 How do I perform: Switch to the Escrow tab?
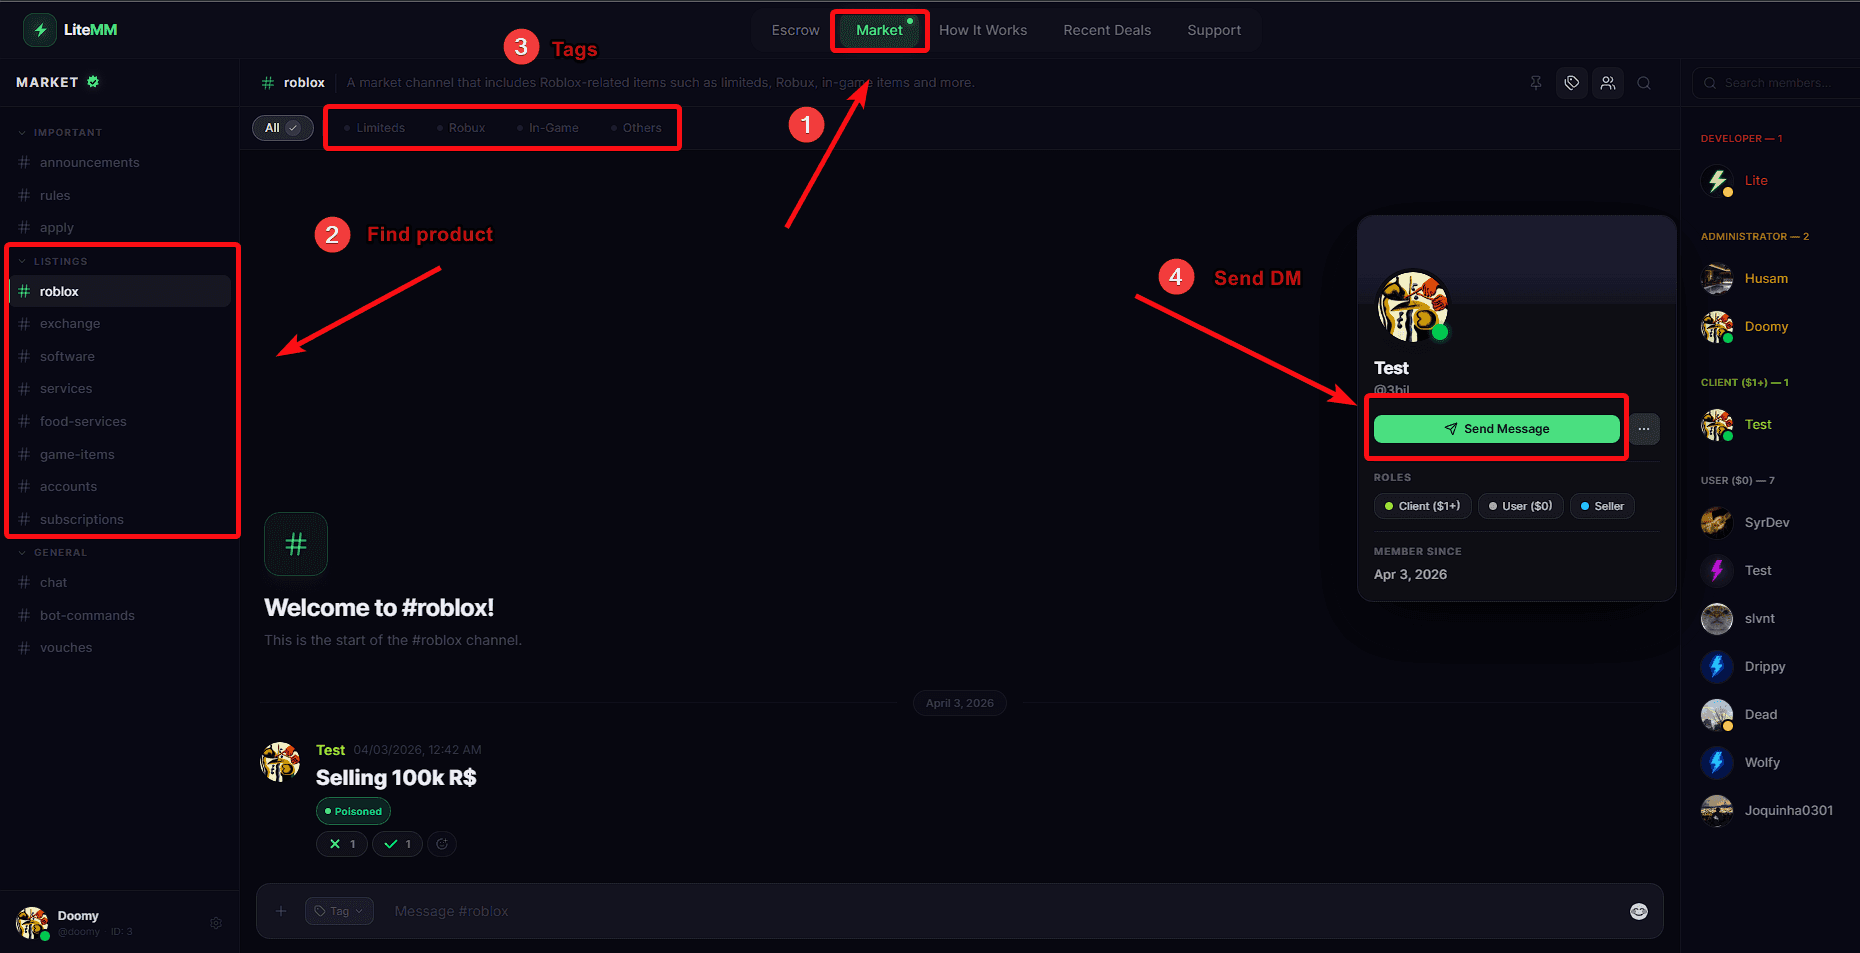(795, 30)
